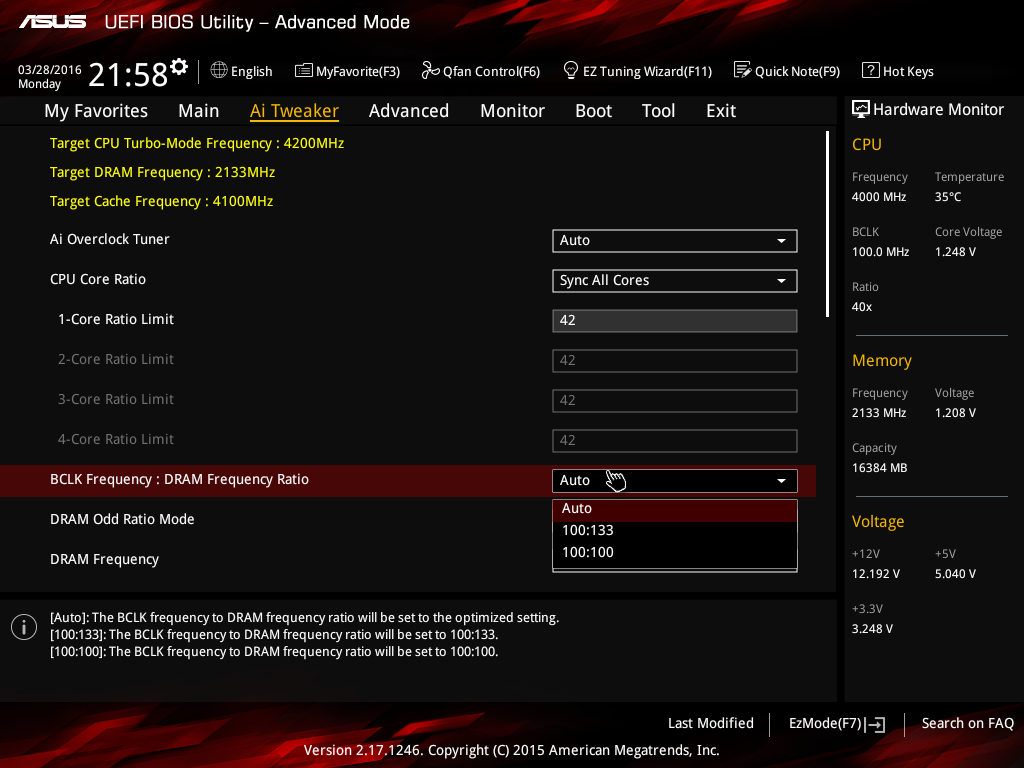
Task: Select the DRAM Frequency row
Action: click(104, 560)
